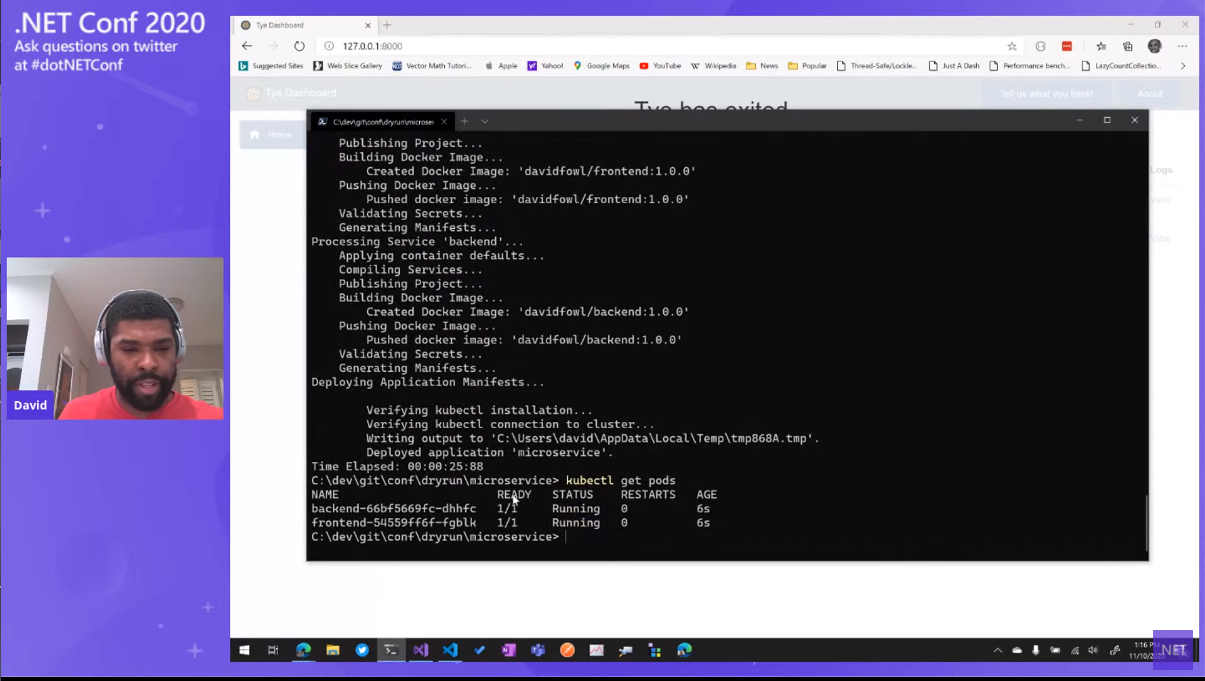Expand the News bookmarks folder
This screenshot has height=681, width=1205.
[x=762, y=66]
